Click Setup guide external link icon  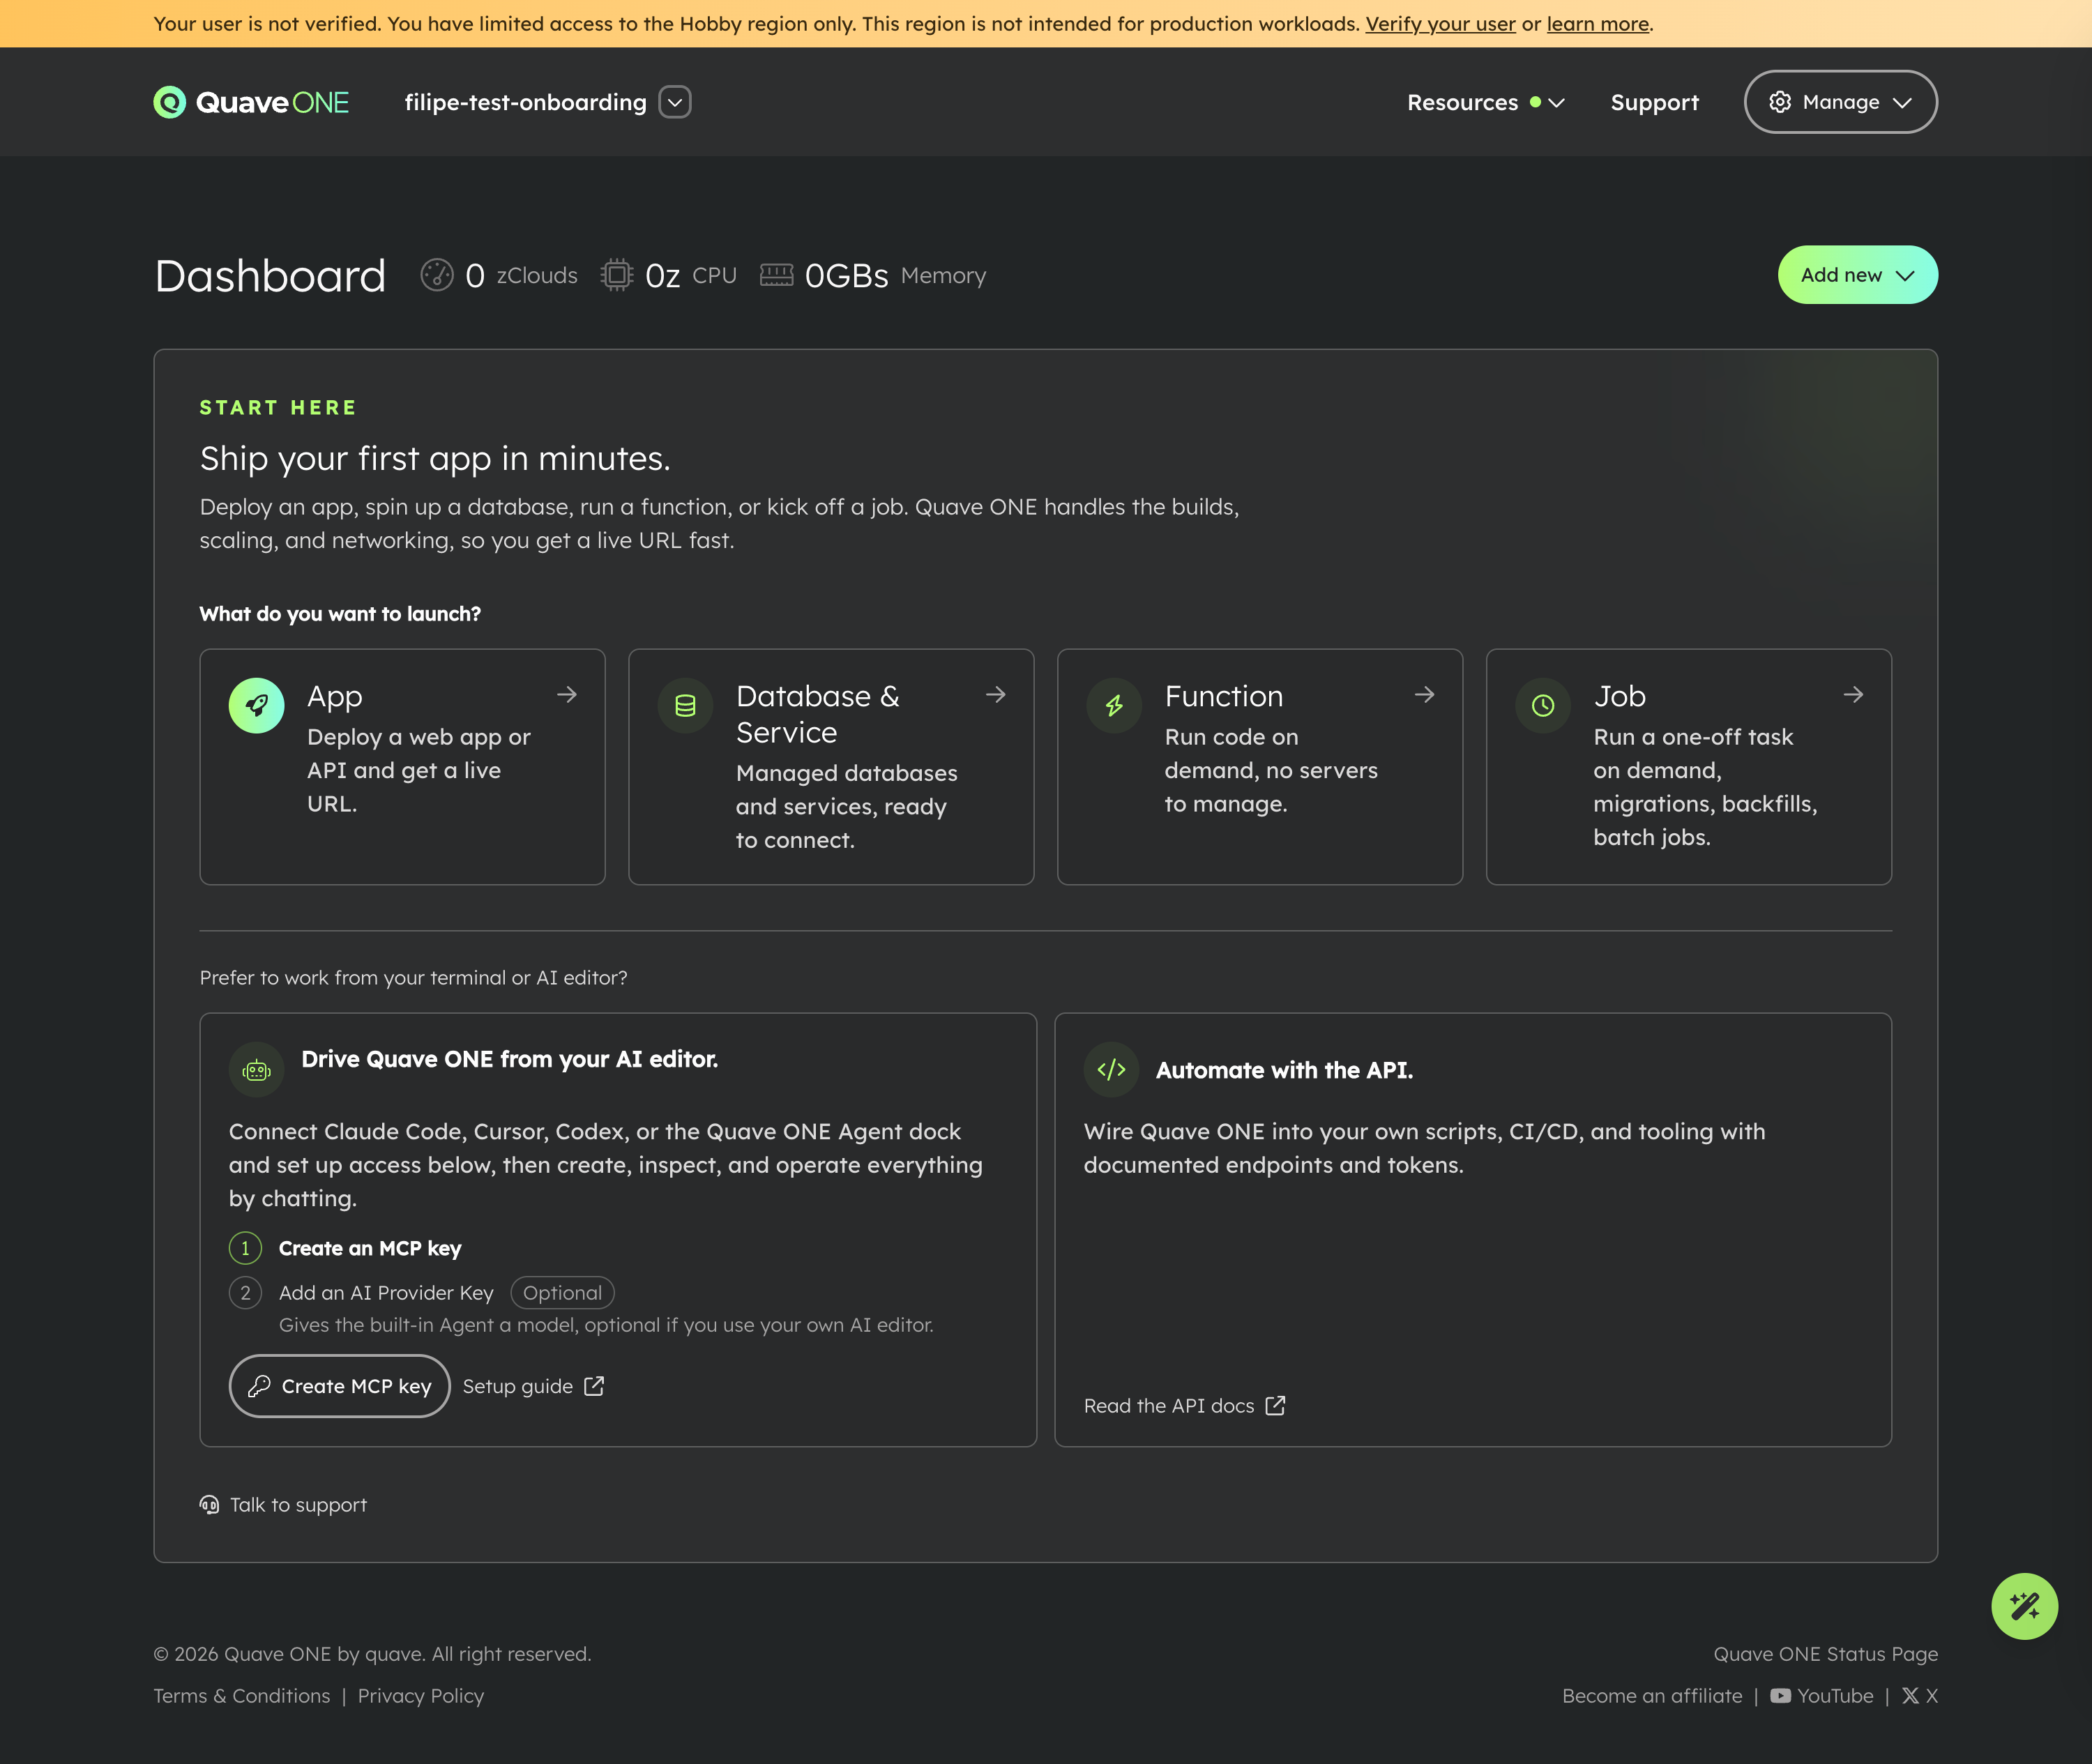pos(594,1386)
